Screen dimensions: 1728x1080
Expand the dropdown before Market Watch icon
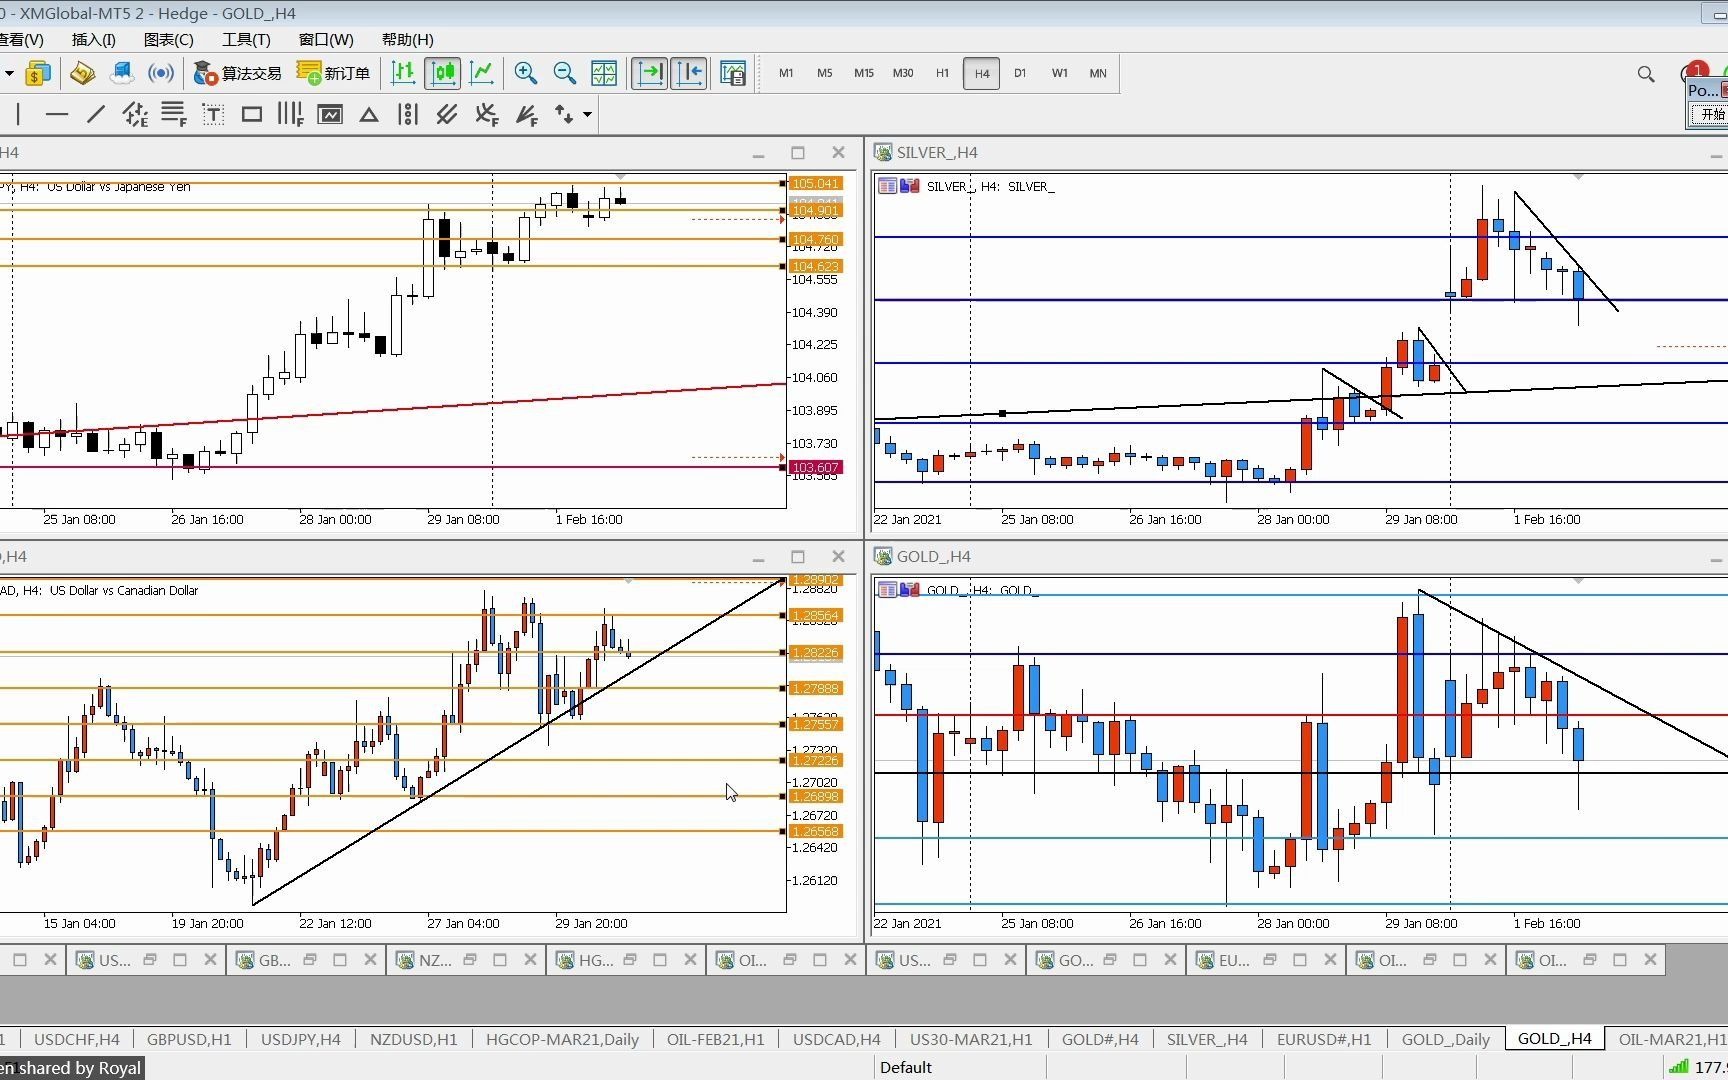[8, 73]
